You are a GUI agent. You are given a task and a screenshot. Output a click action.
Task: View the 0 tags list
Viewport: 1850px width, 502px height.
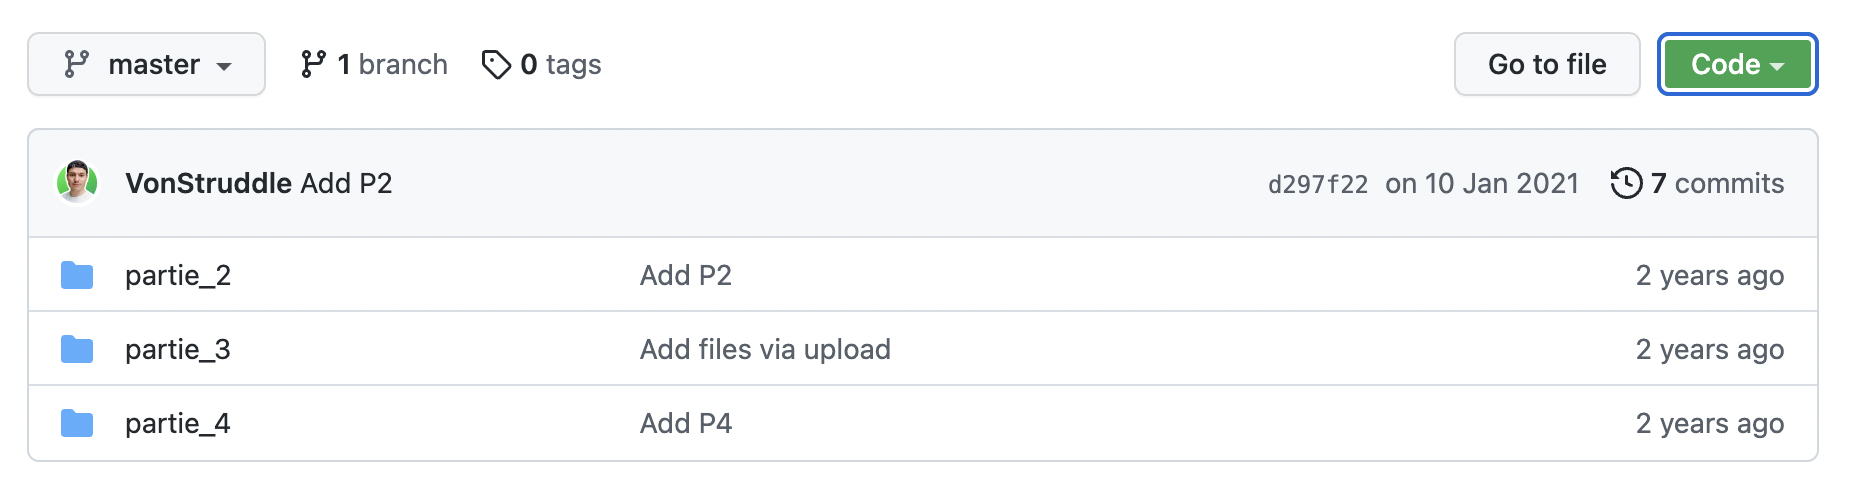[560, 65]
